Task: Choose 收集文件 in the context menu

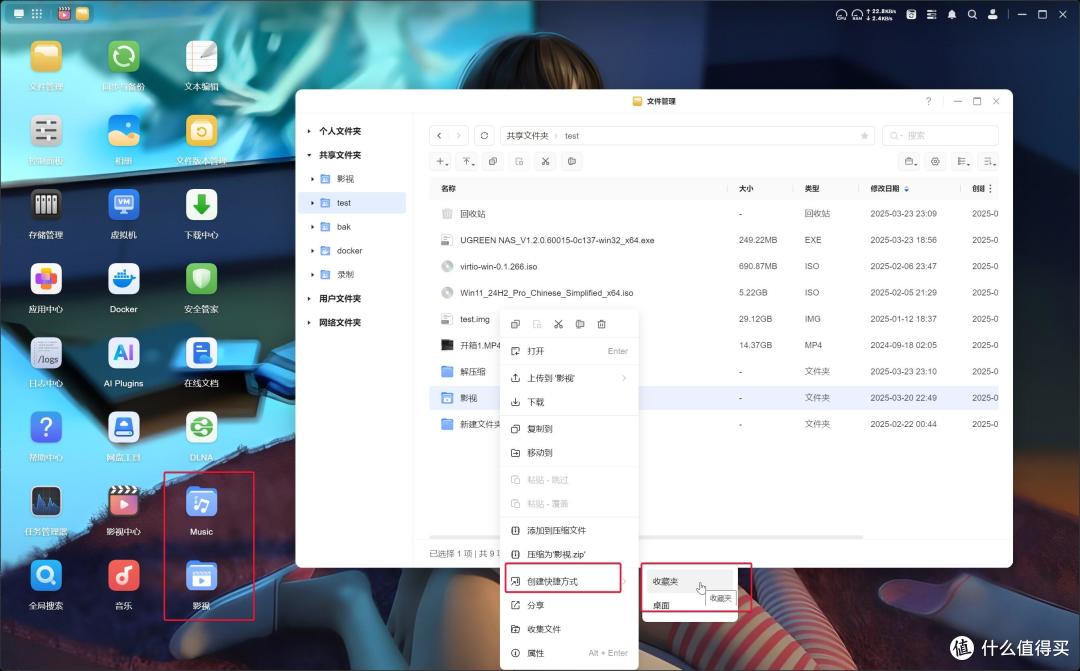Action: (x=569, y=629)
